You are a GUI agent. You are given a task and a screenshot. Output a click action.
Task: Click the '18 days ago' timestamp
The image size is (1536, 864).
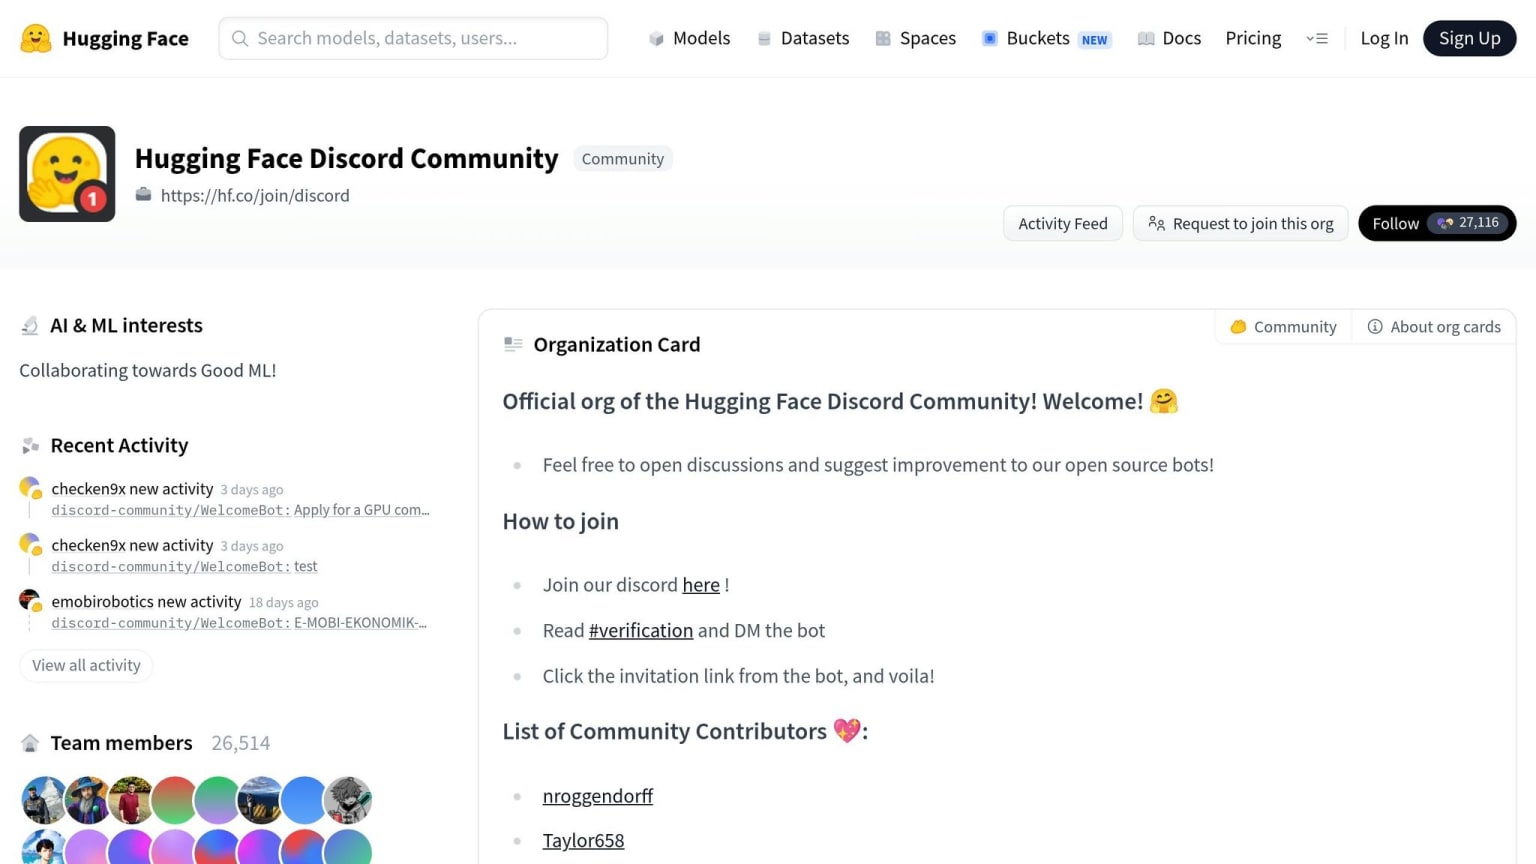click(284, 602)
